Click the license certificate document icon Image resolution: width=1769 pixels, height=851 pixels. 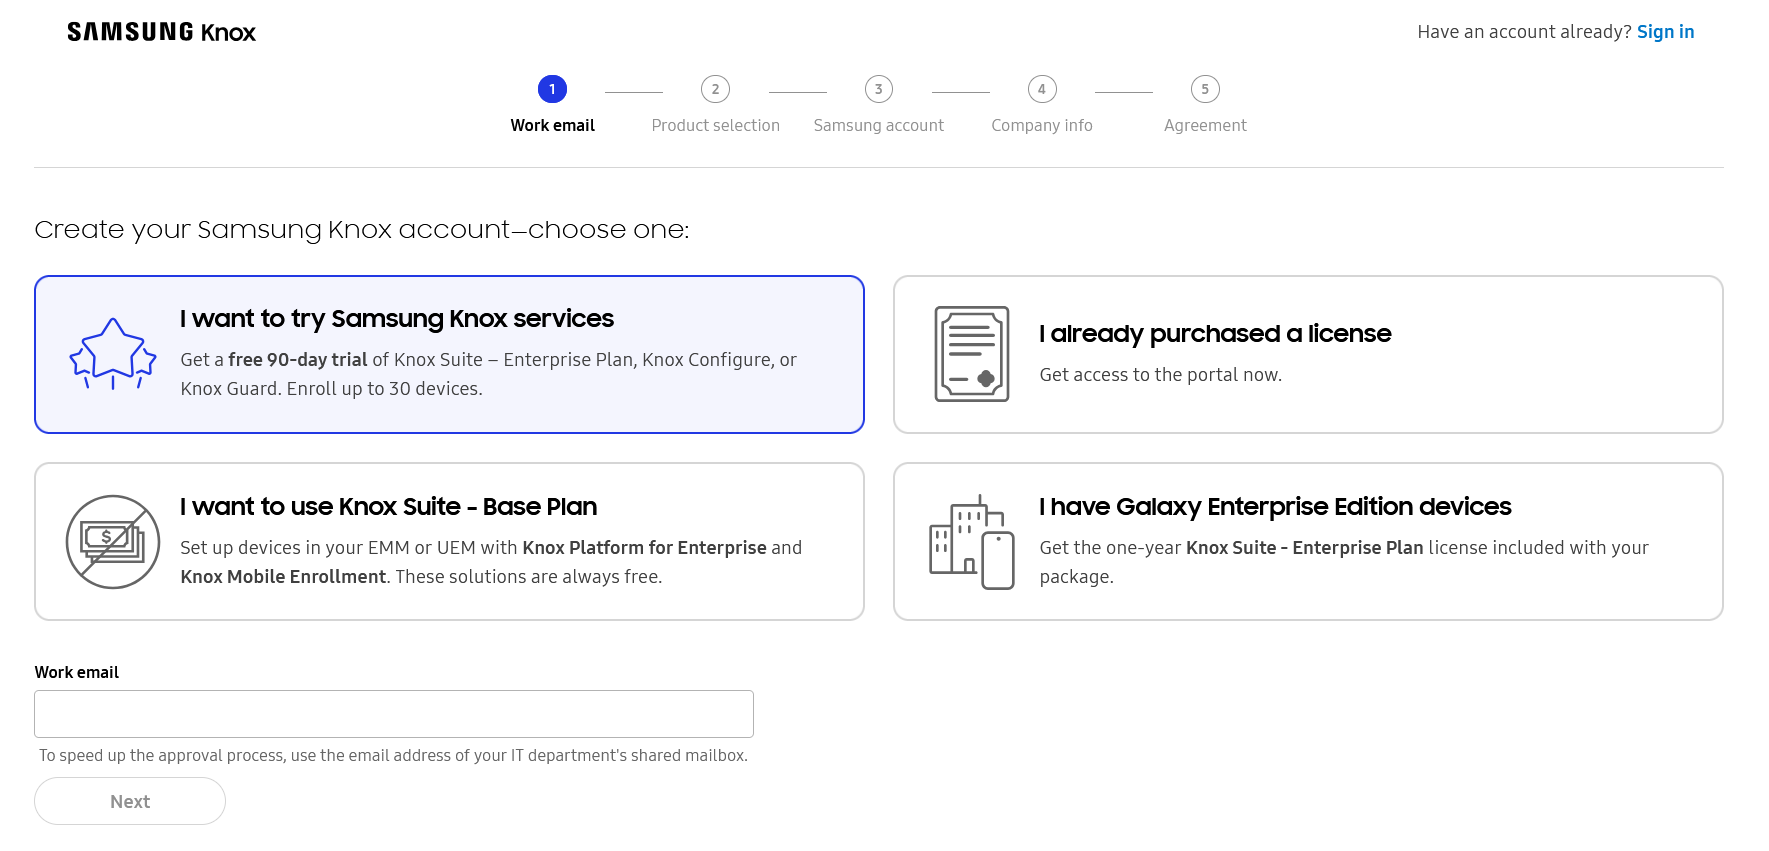tap(971, 354)
